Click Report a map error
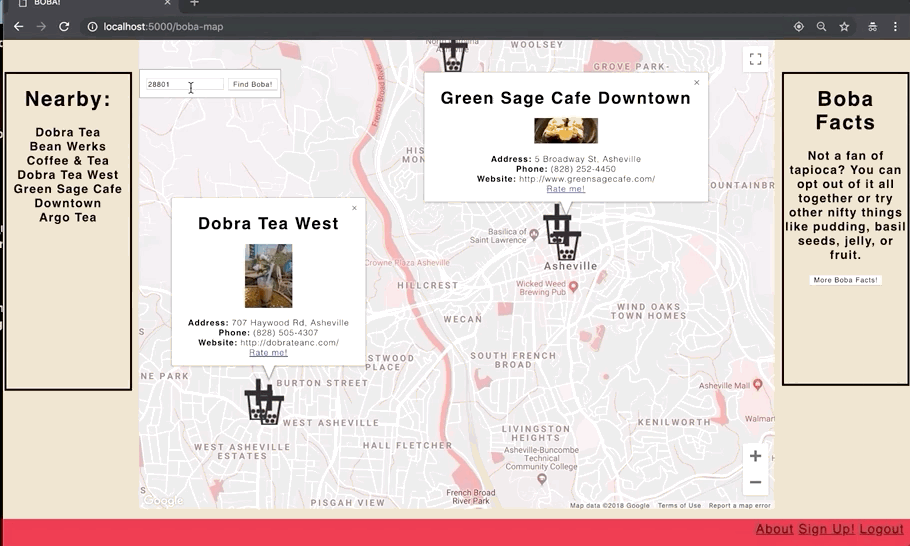 coord(739,505)
